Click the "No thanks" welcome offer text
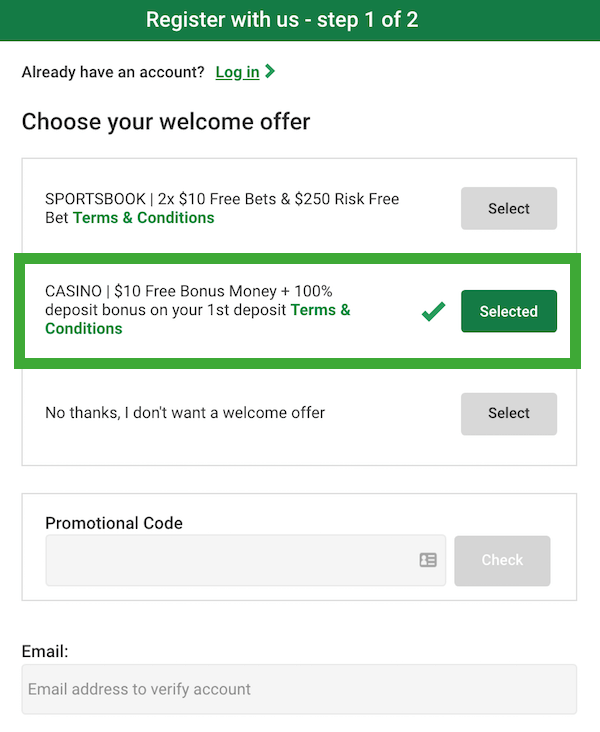This screenshot has height=732, width=600. (185, 412)
